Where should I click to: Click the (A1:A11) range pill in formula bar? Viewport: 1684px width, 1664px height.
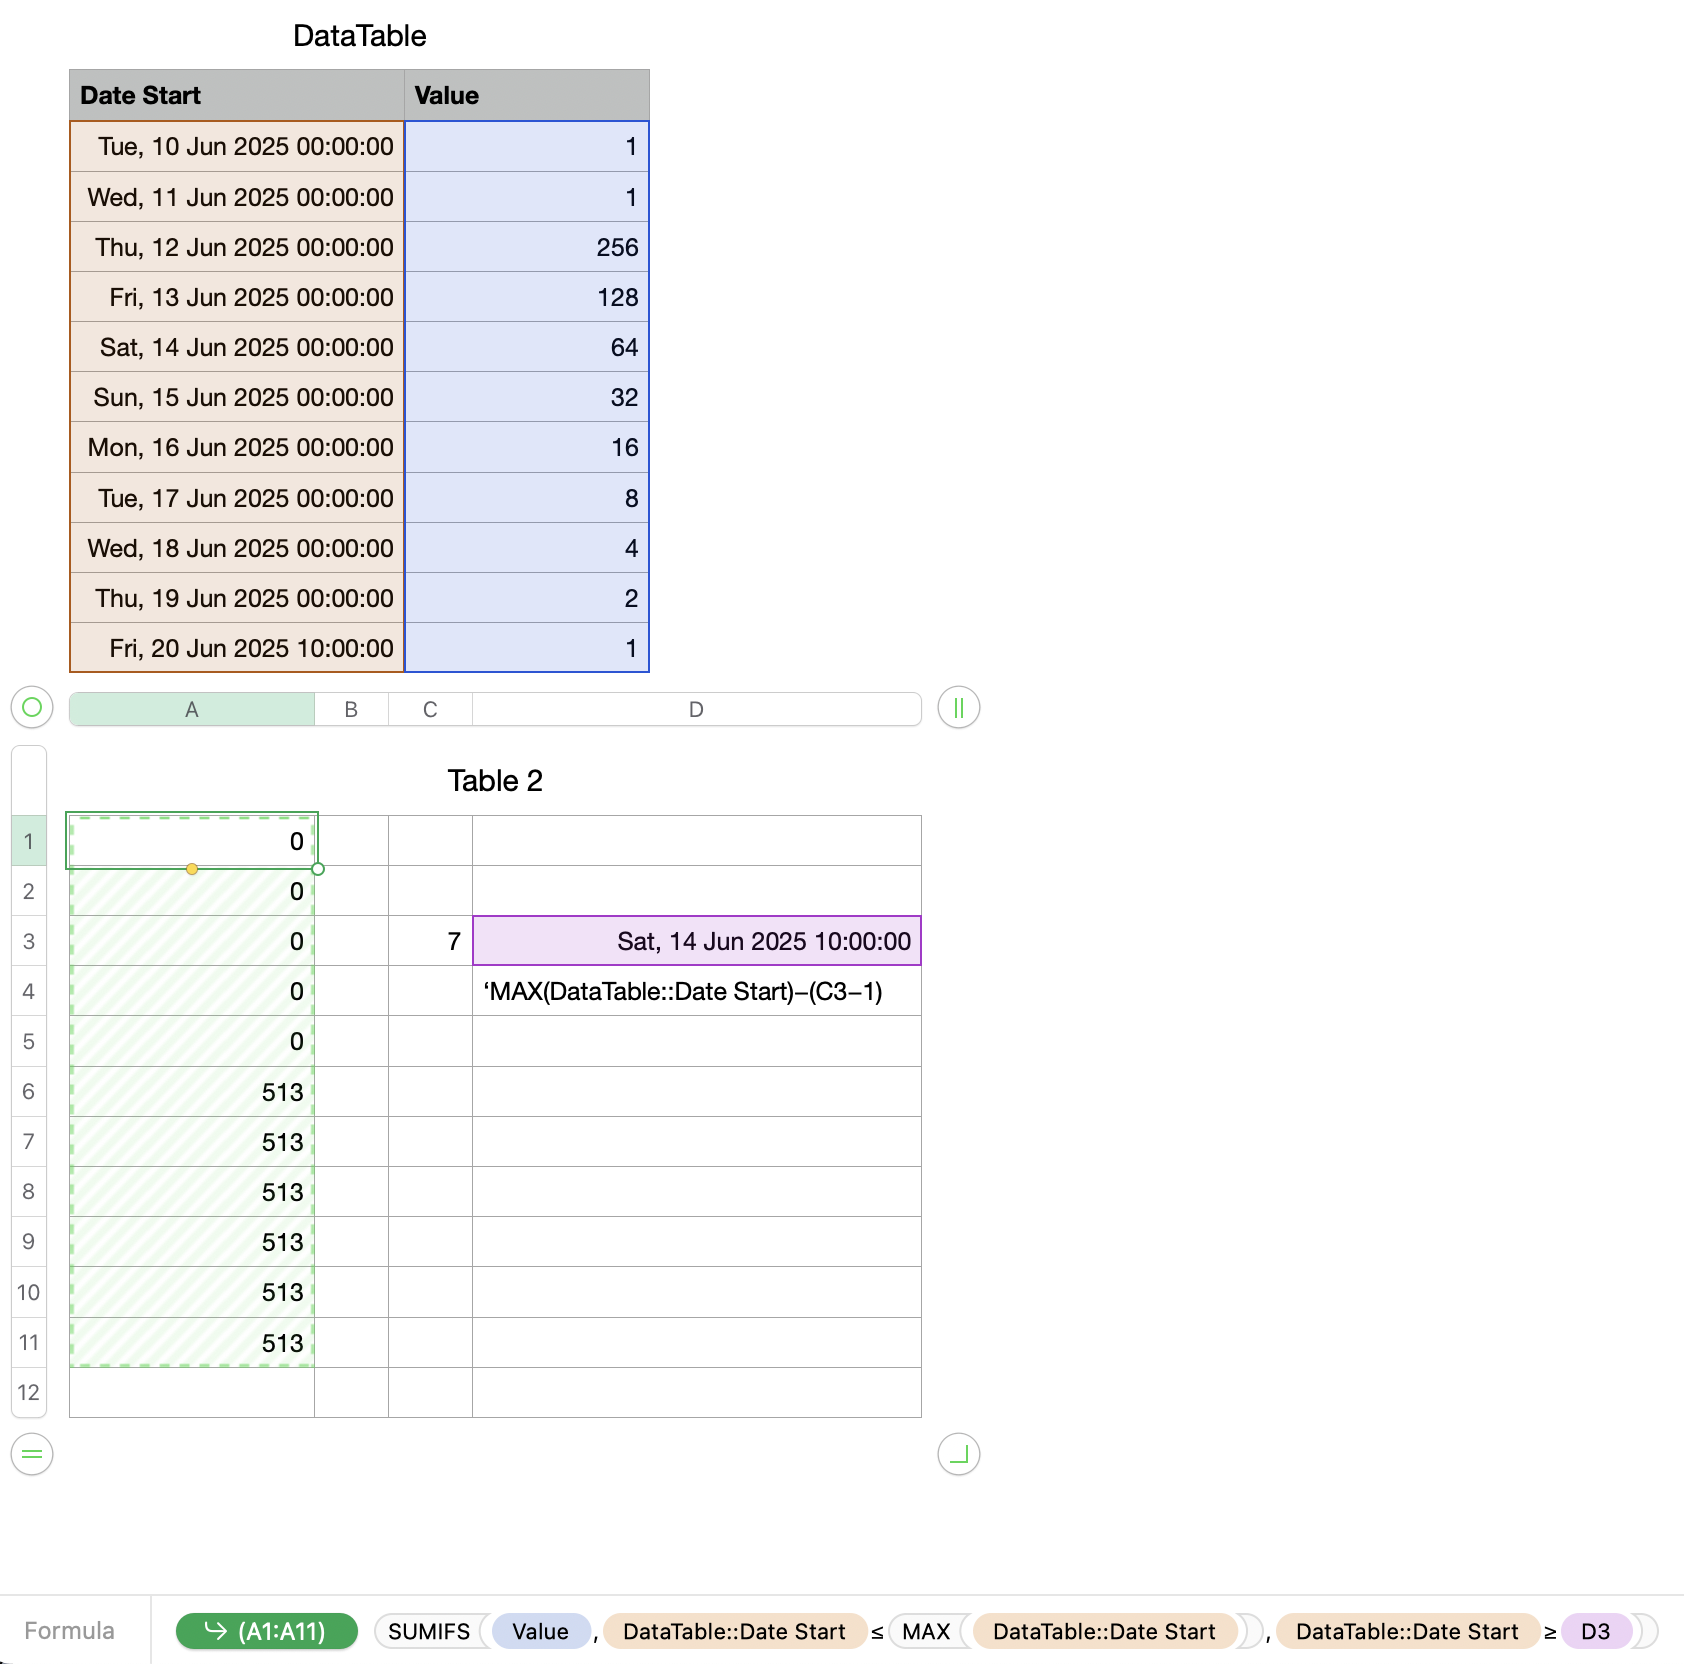point(267,1631)
